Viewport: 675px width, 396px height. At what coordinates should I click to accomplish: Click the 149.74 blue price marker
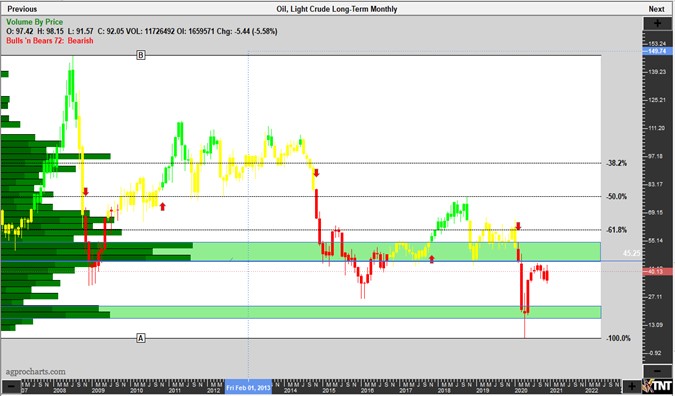click(657, 51)
